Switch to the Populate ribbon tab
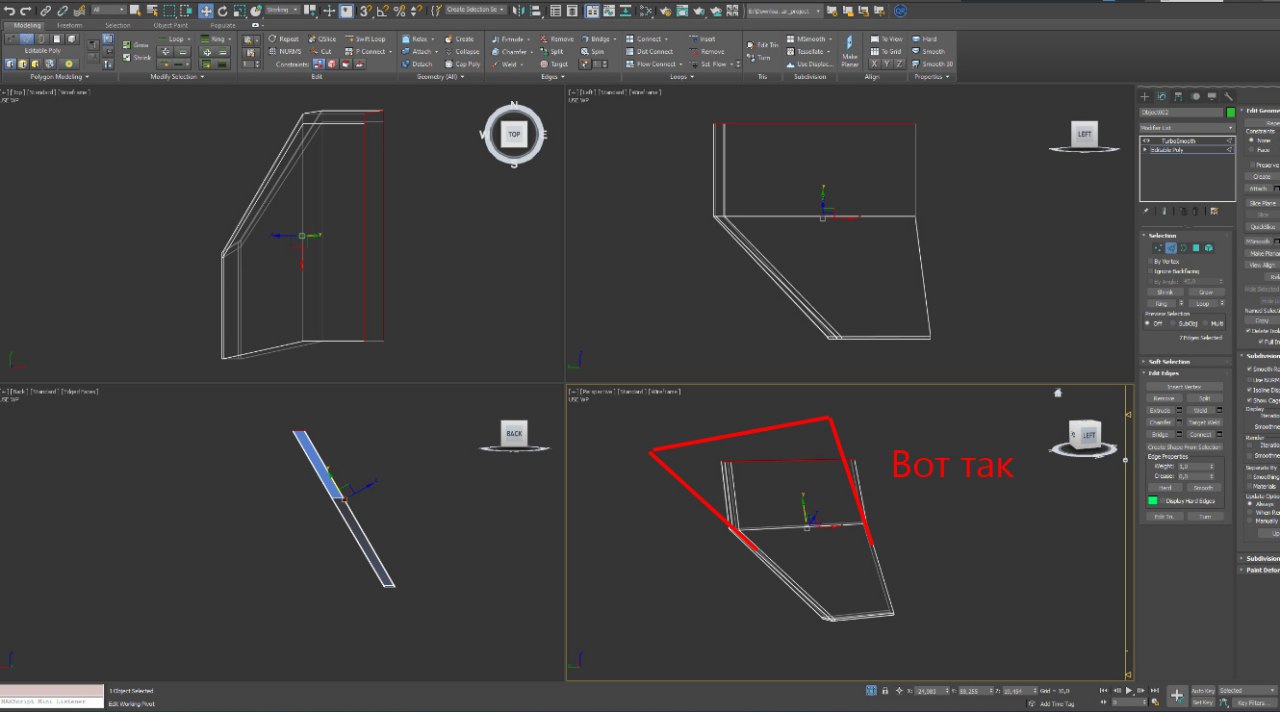 point(222,25)
